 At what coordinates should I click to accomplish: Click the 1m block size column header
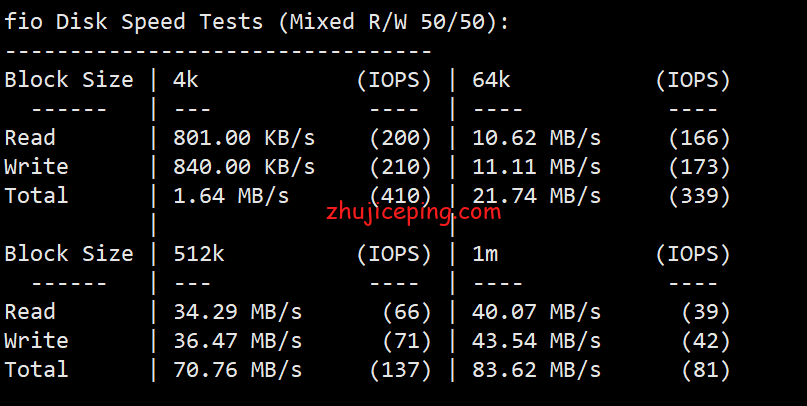[x=485, y=254]
